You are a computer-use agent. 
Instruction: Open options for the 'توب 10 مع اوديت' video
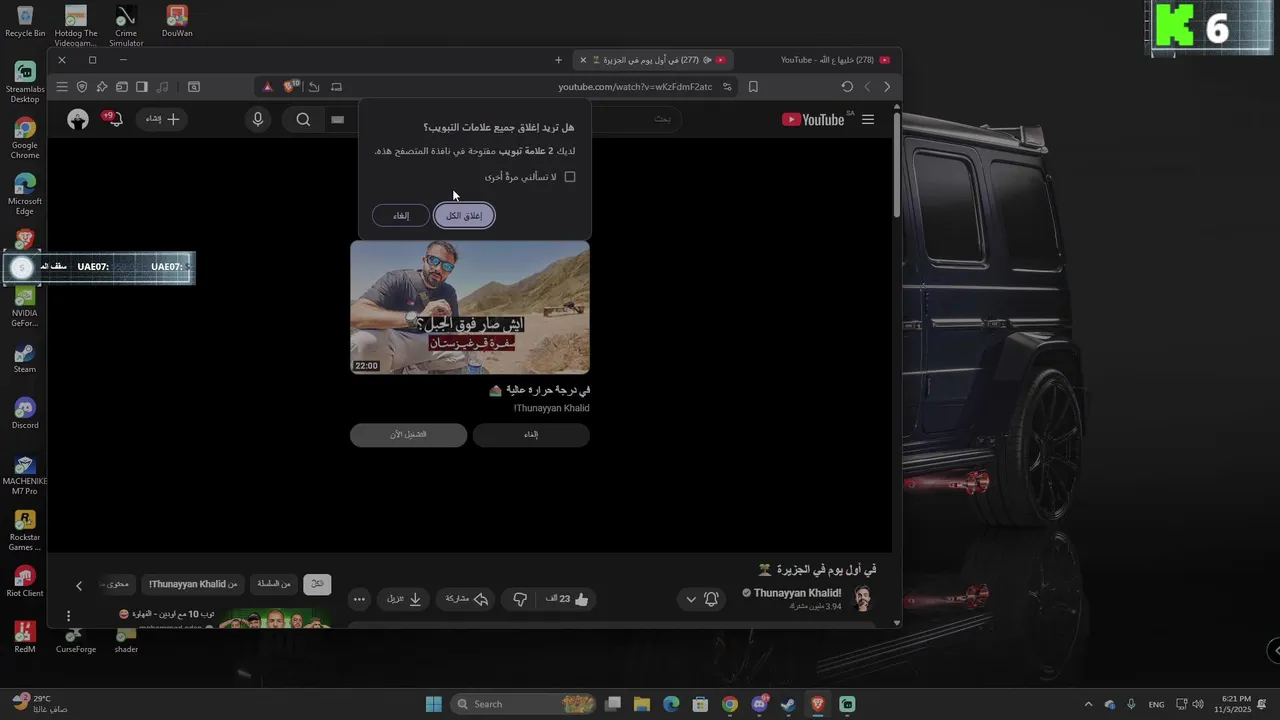68,616
